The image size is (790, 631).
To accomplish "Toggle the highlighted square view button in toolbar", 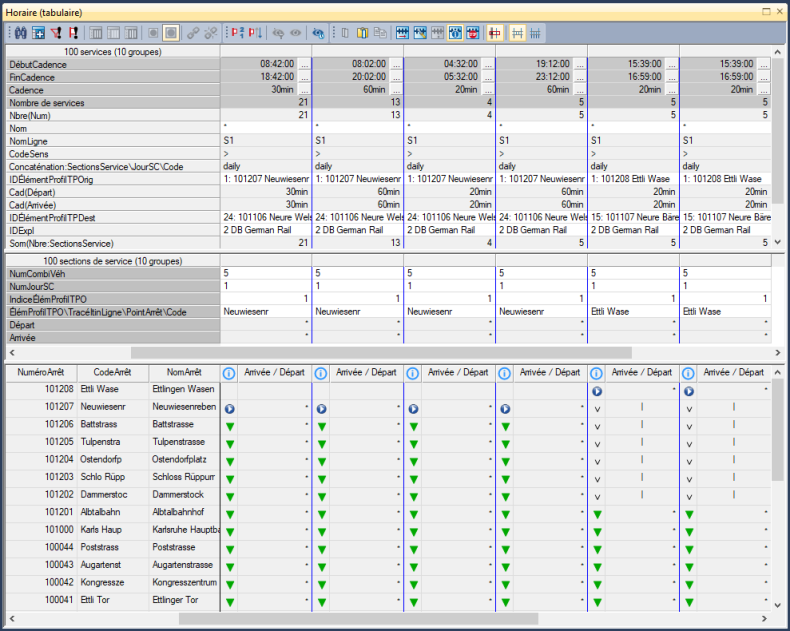I will click(x=171, y=33).
